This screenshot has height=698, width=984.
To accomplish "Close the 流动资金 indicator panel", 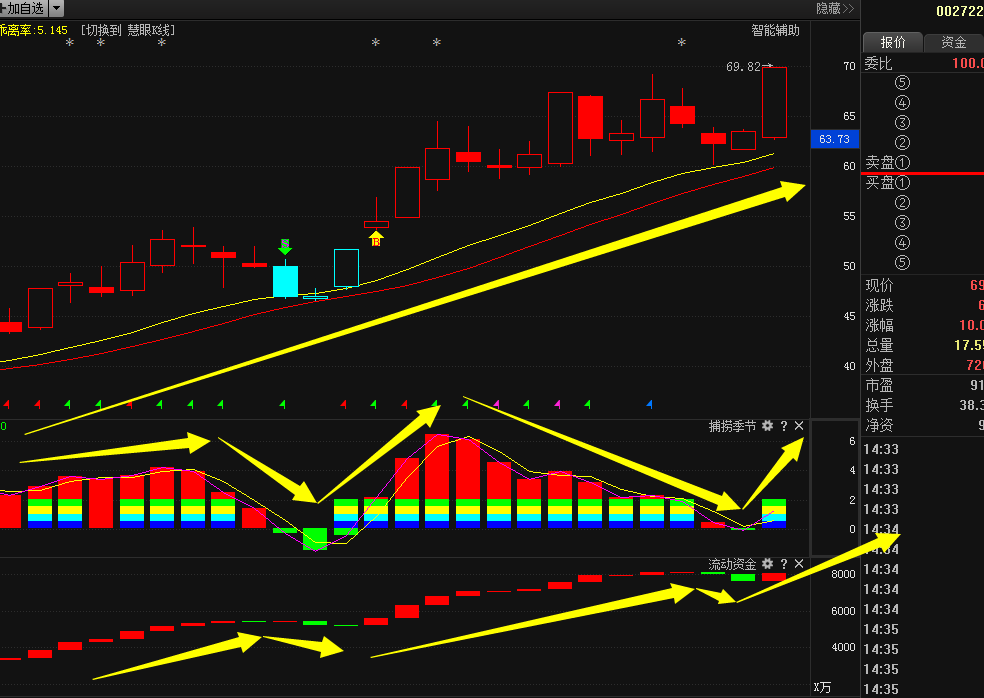I will (x=799, y=564).
